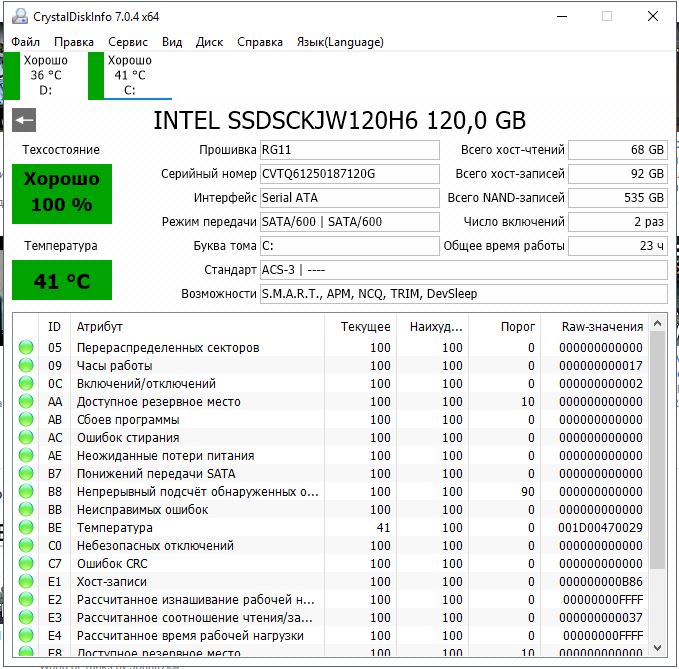
Task: Select the C: disk tab at 41 °C
Action: [130, 75]
